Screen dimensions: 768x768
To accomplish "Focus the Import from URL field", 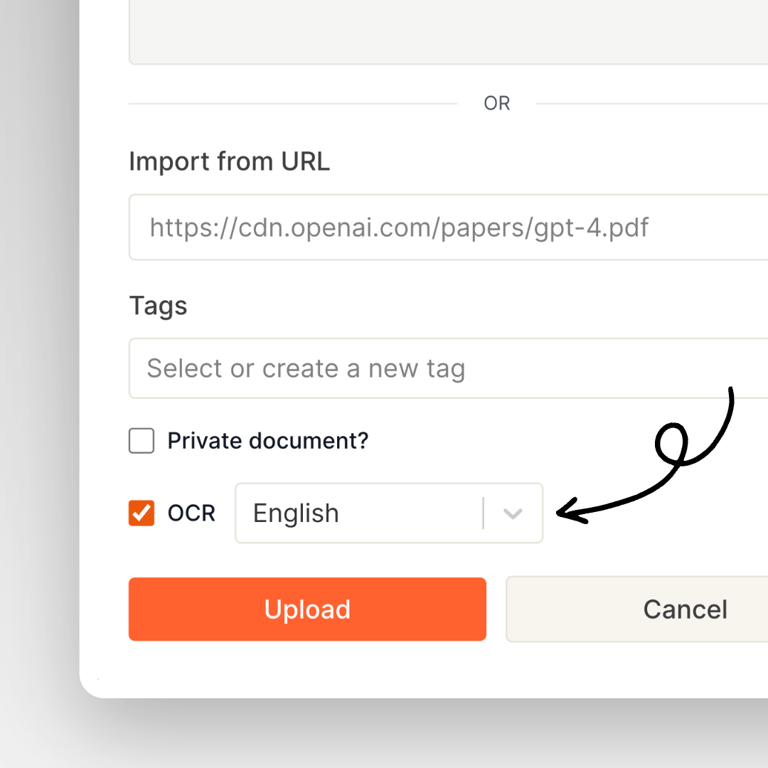I will pos(448,227).
